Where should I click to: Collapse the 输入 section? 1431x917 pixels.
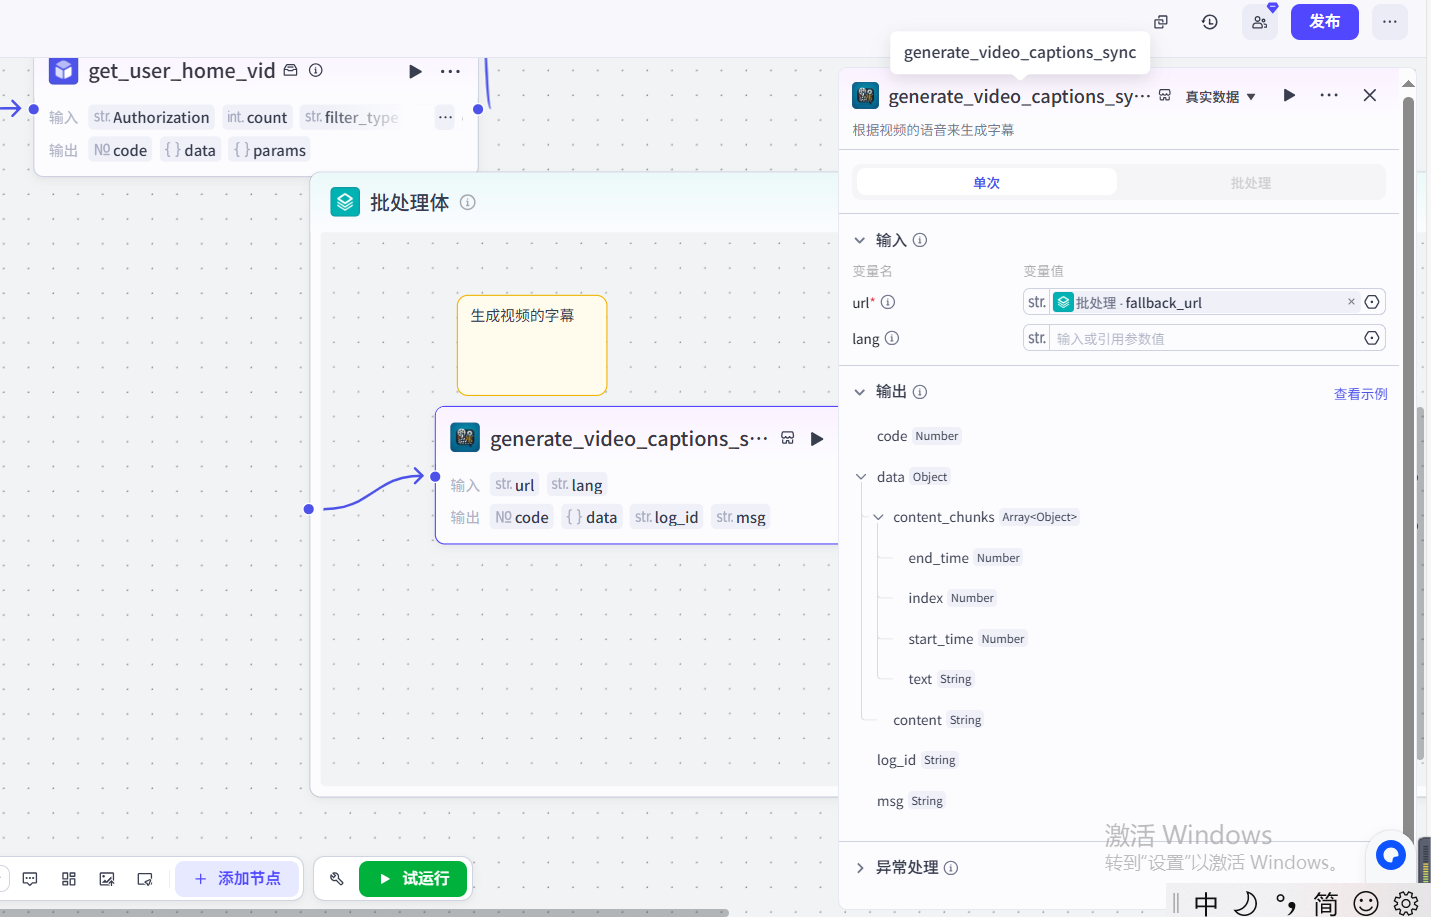point(859,240)
